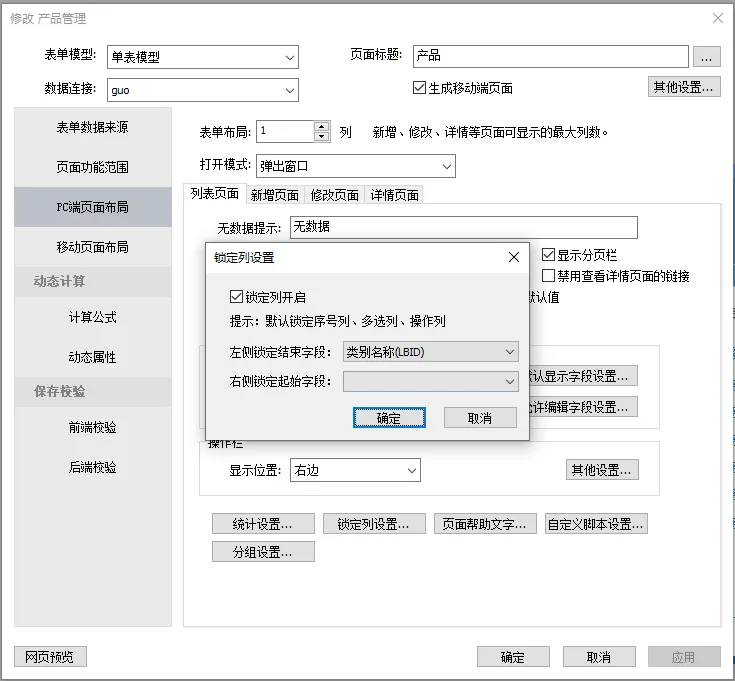The image size is (735, 681).
Task: Close the 锁定列设置 dialog with X
Action: click(514, 257)
